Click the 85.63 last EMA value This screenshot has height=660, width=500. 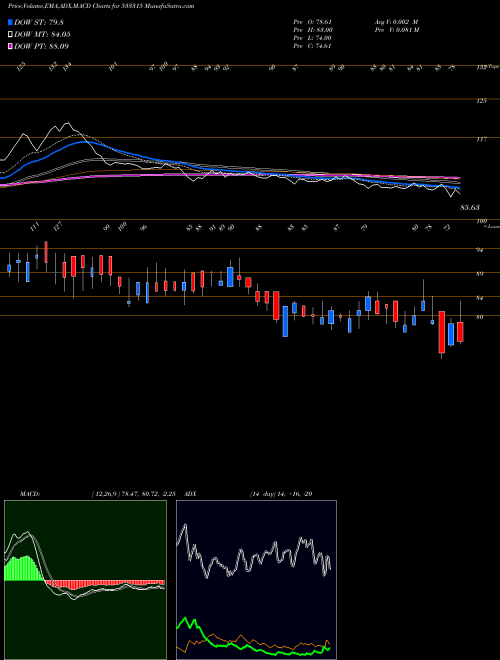point(470,208)
